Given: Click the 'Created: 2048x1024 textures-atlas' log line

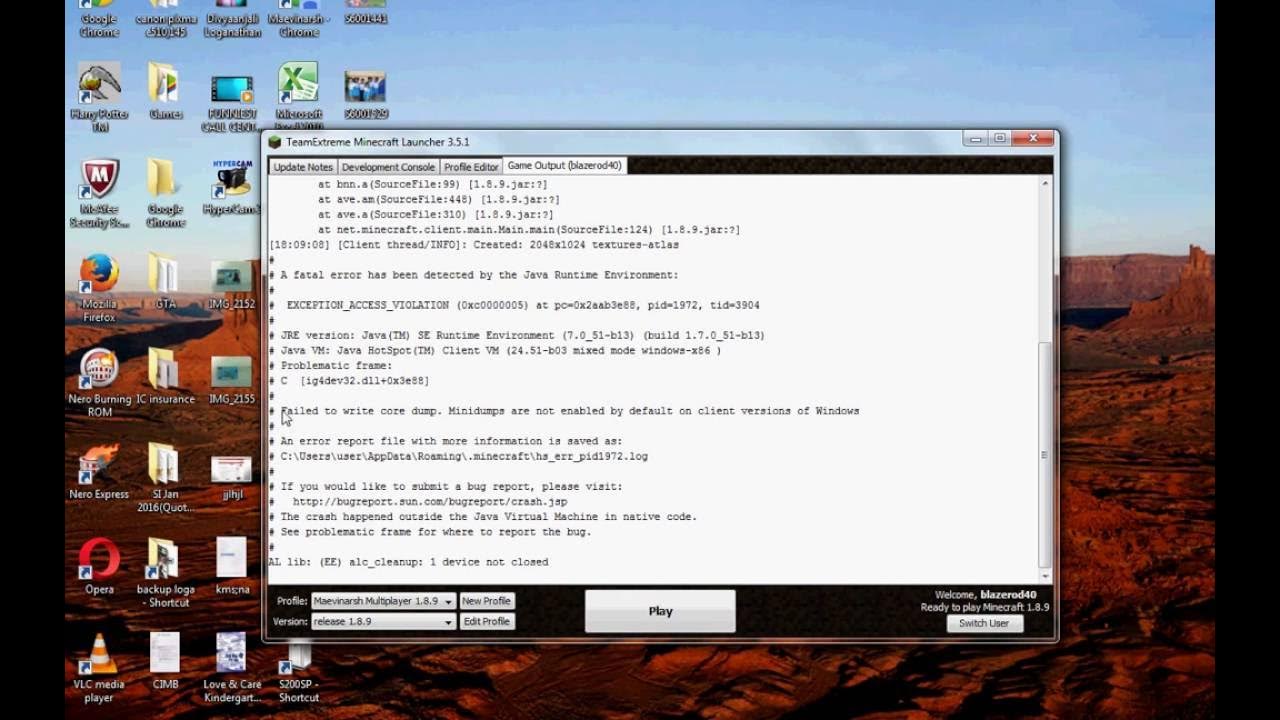Looking at the screenshot, I should (474, 245).
